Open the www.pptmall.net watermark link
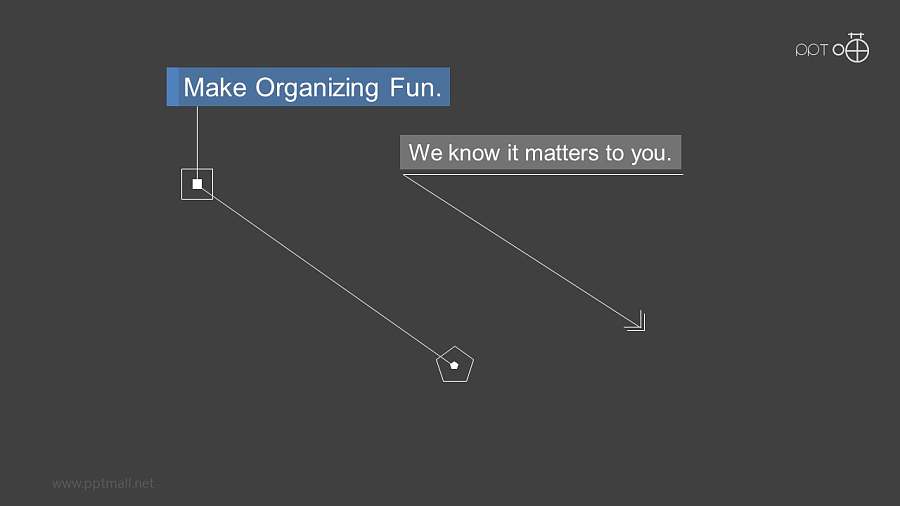Screen dimensions: 900x506 click(103, 483)
